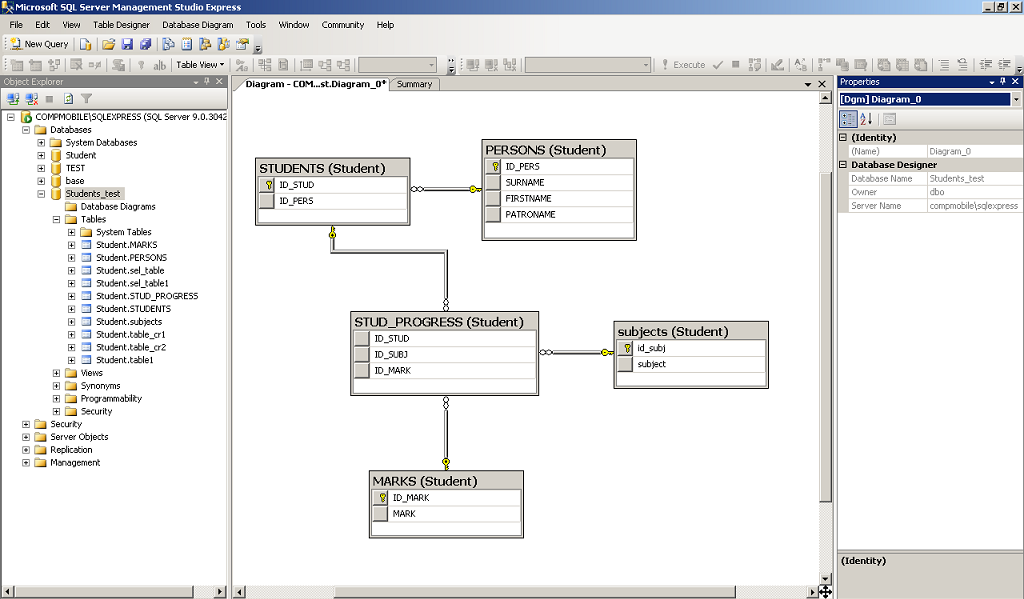This screenshot has height=599, width=1024.
Task: Click the Summary page toolbar icon
Action: (187, 44)
